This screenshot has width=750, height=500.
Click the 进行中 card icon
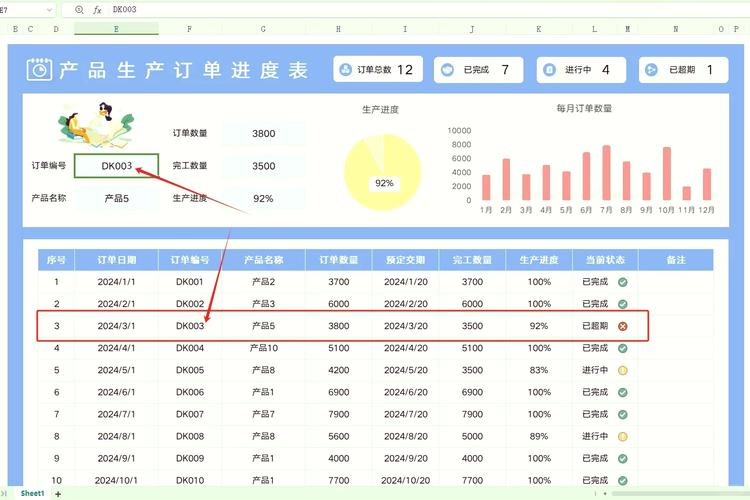[x=550, y=70]
